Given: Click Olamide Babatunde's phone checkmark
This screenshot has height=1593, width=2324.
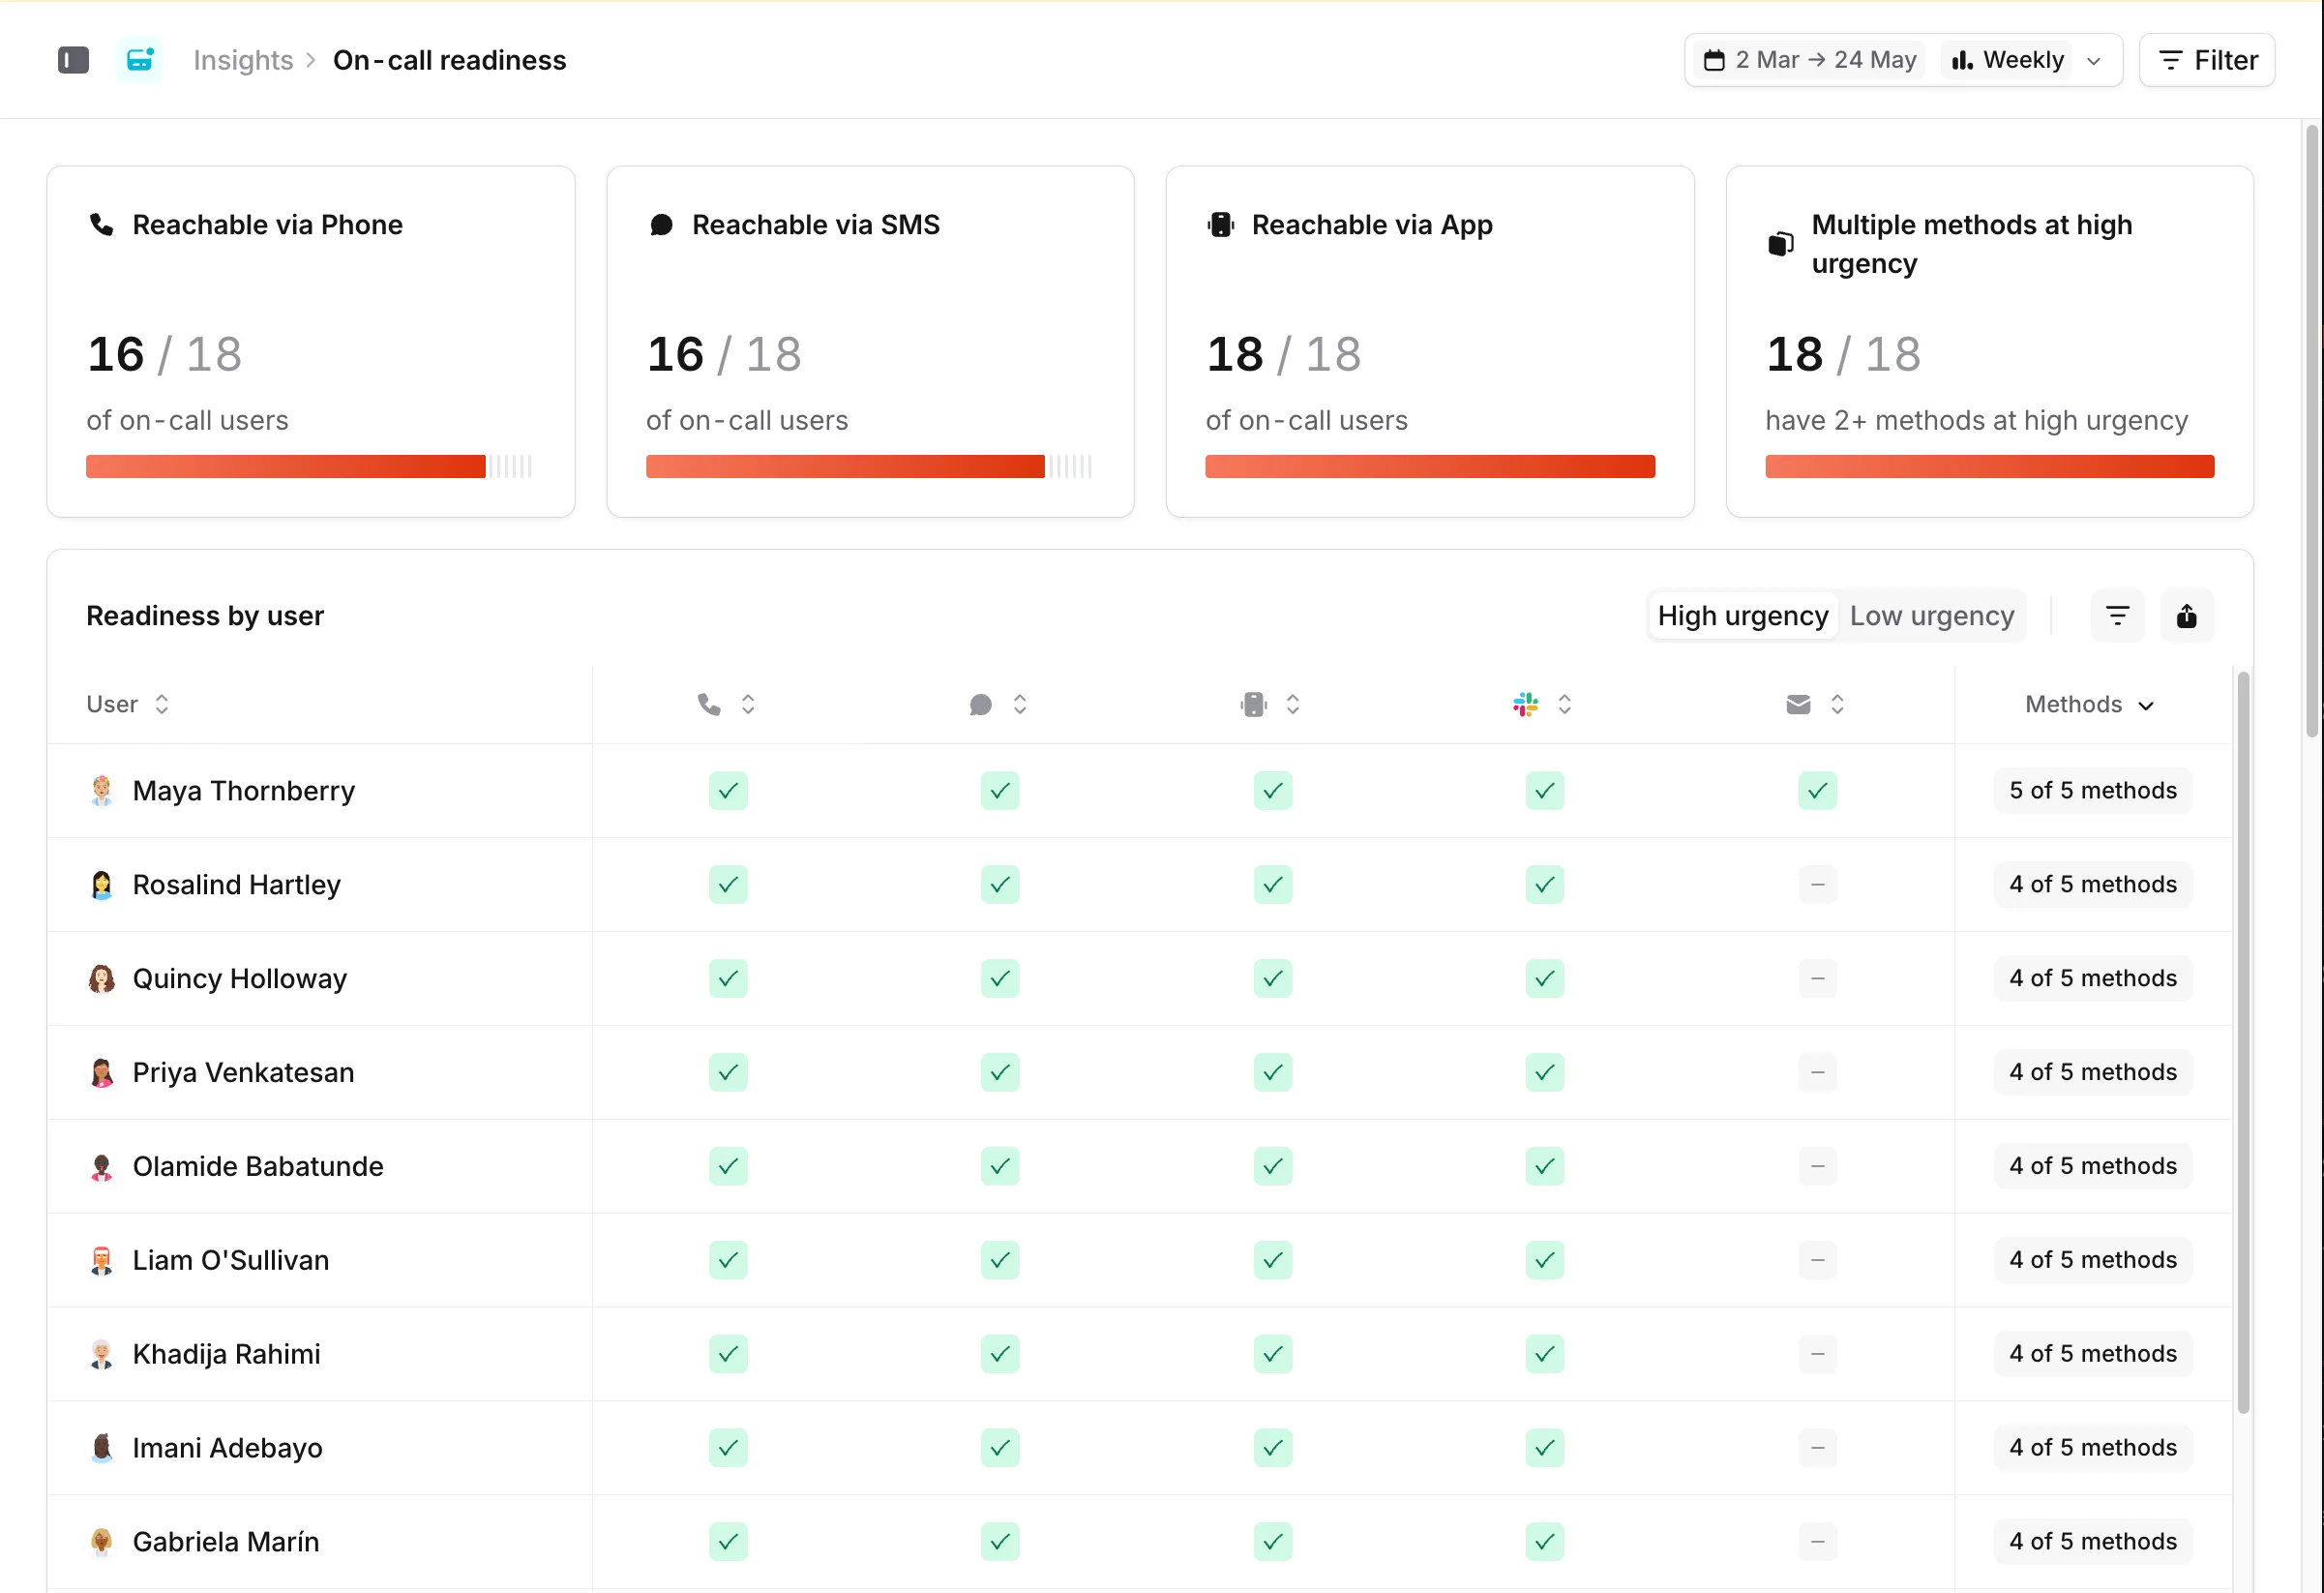Looking at the screenshot, I should click(x=728, y=1167).
